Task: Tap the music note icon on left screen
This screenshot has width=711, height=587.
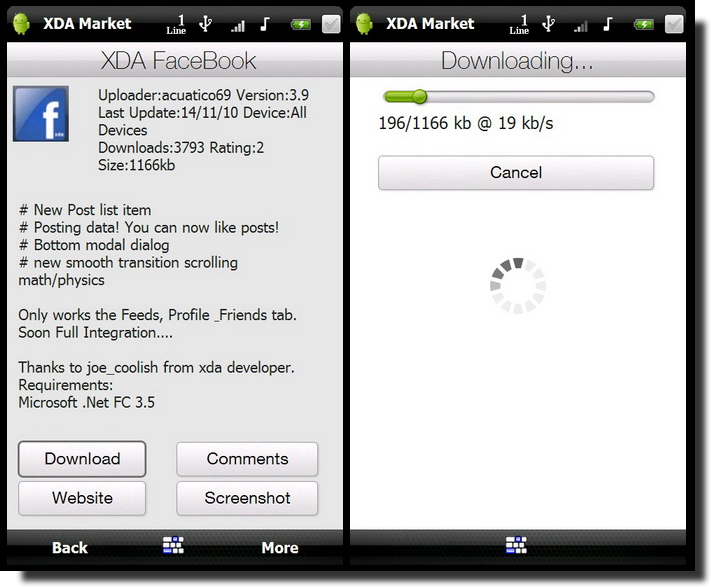Action: click(x=266, y=24)
